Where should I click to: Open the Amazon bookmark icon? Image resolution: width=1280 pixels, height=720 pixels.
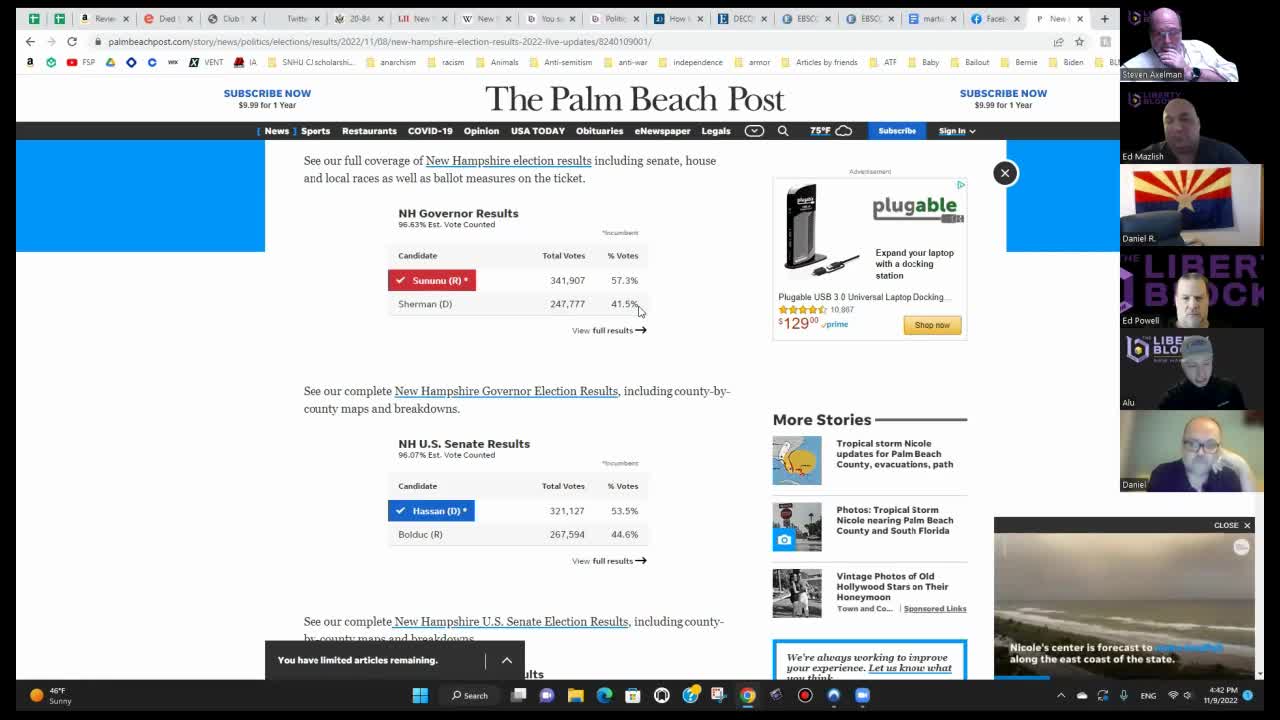pos(30,62)
